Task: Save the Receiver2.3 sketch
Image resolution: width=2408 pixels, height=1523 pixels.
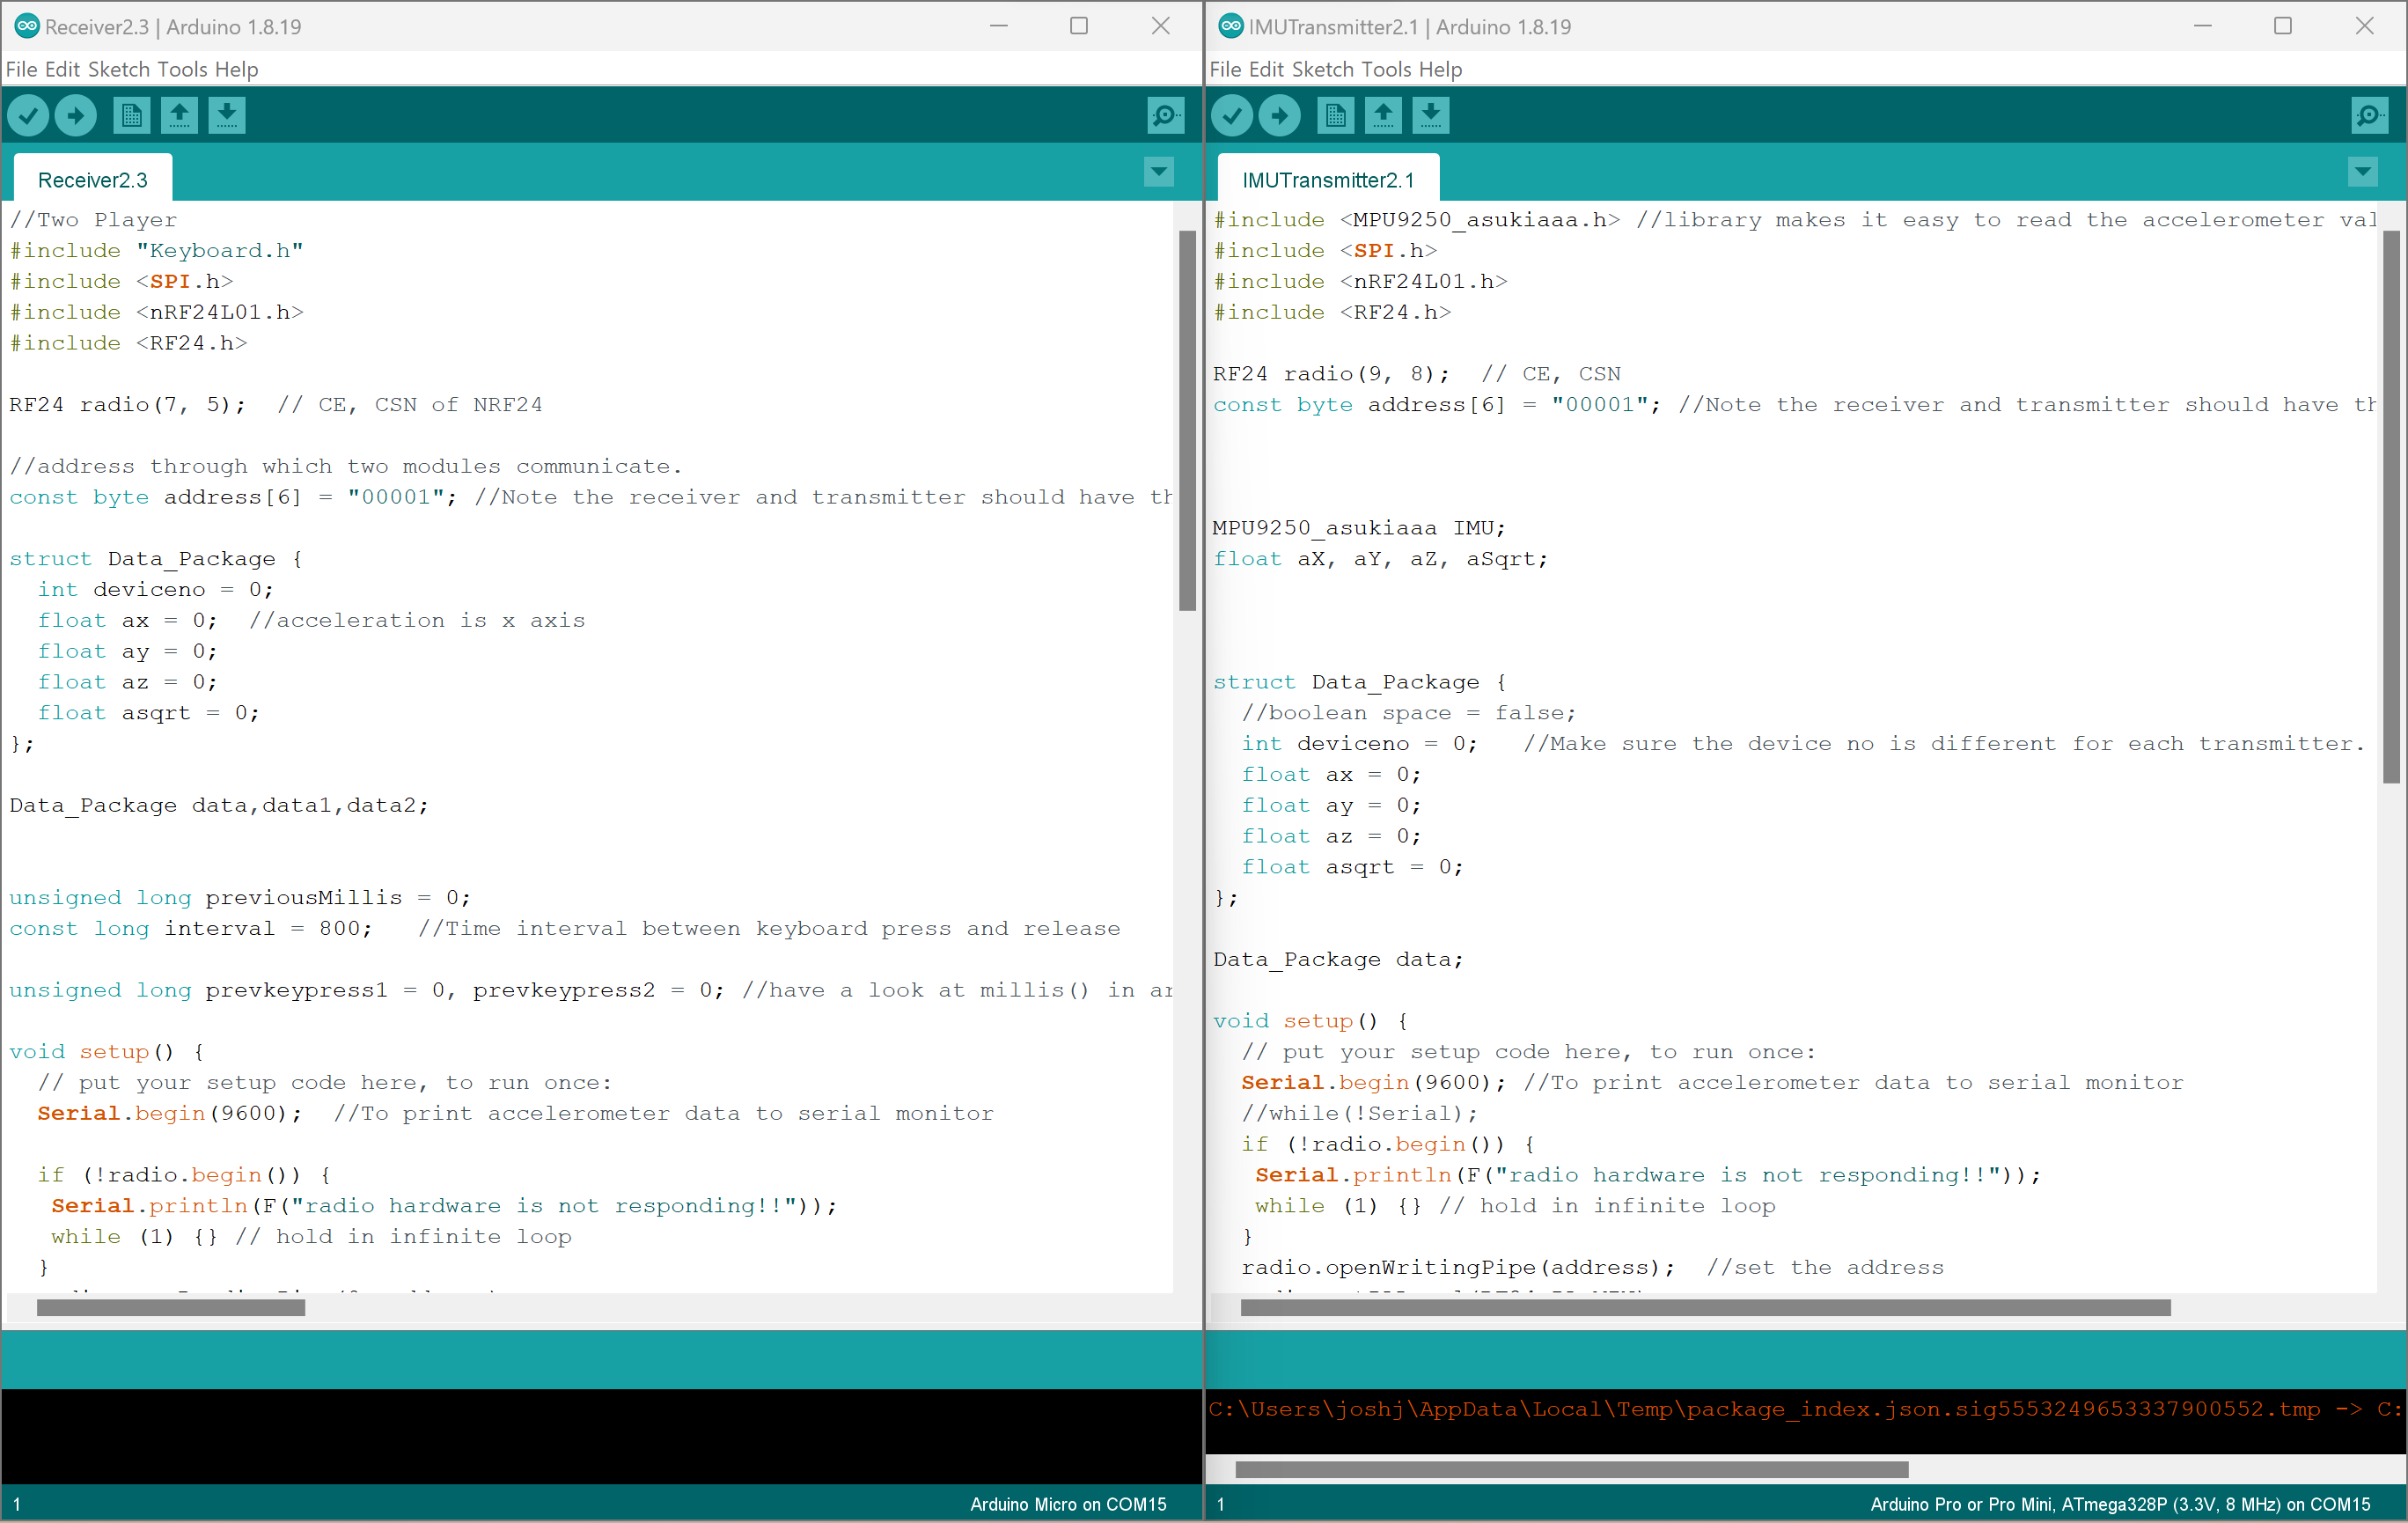Action: tap(227, 114)
